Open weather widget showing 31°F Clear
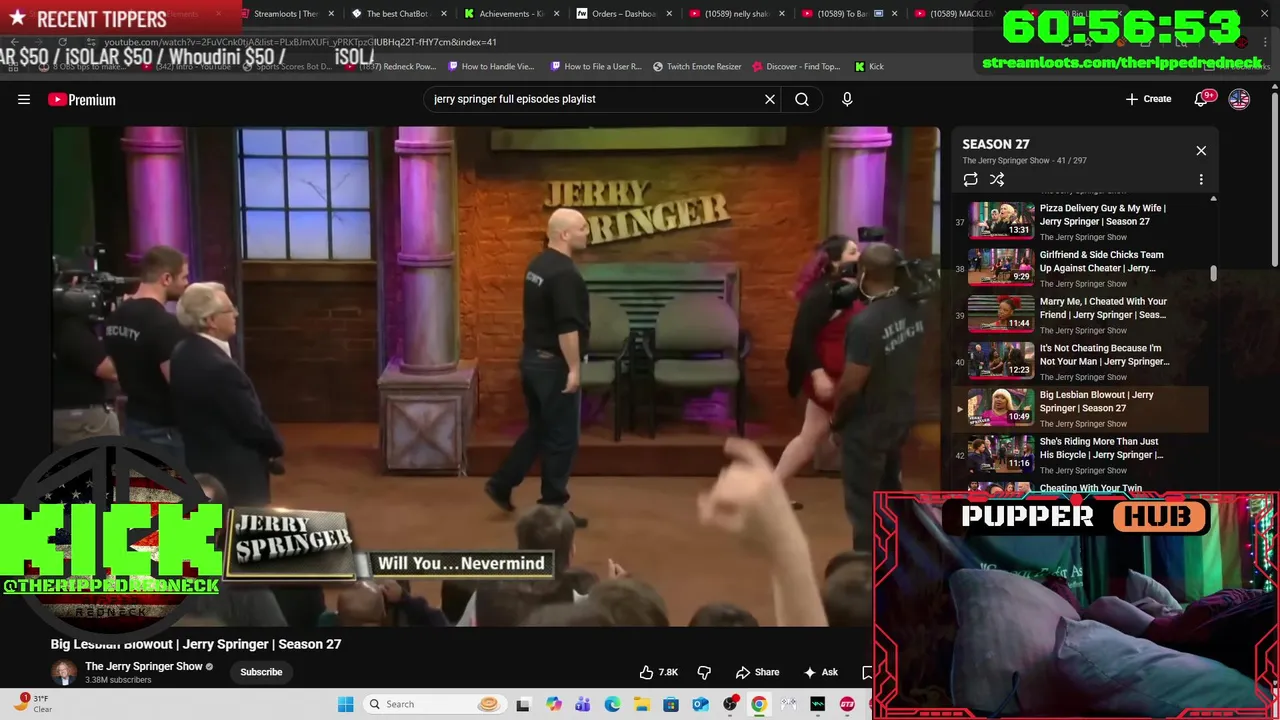1280x720 pixels. (x=33, y=704)
